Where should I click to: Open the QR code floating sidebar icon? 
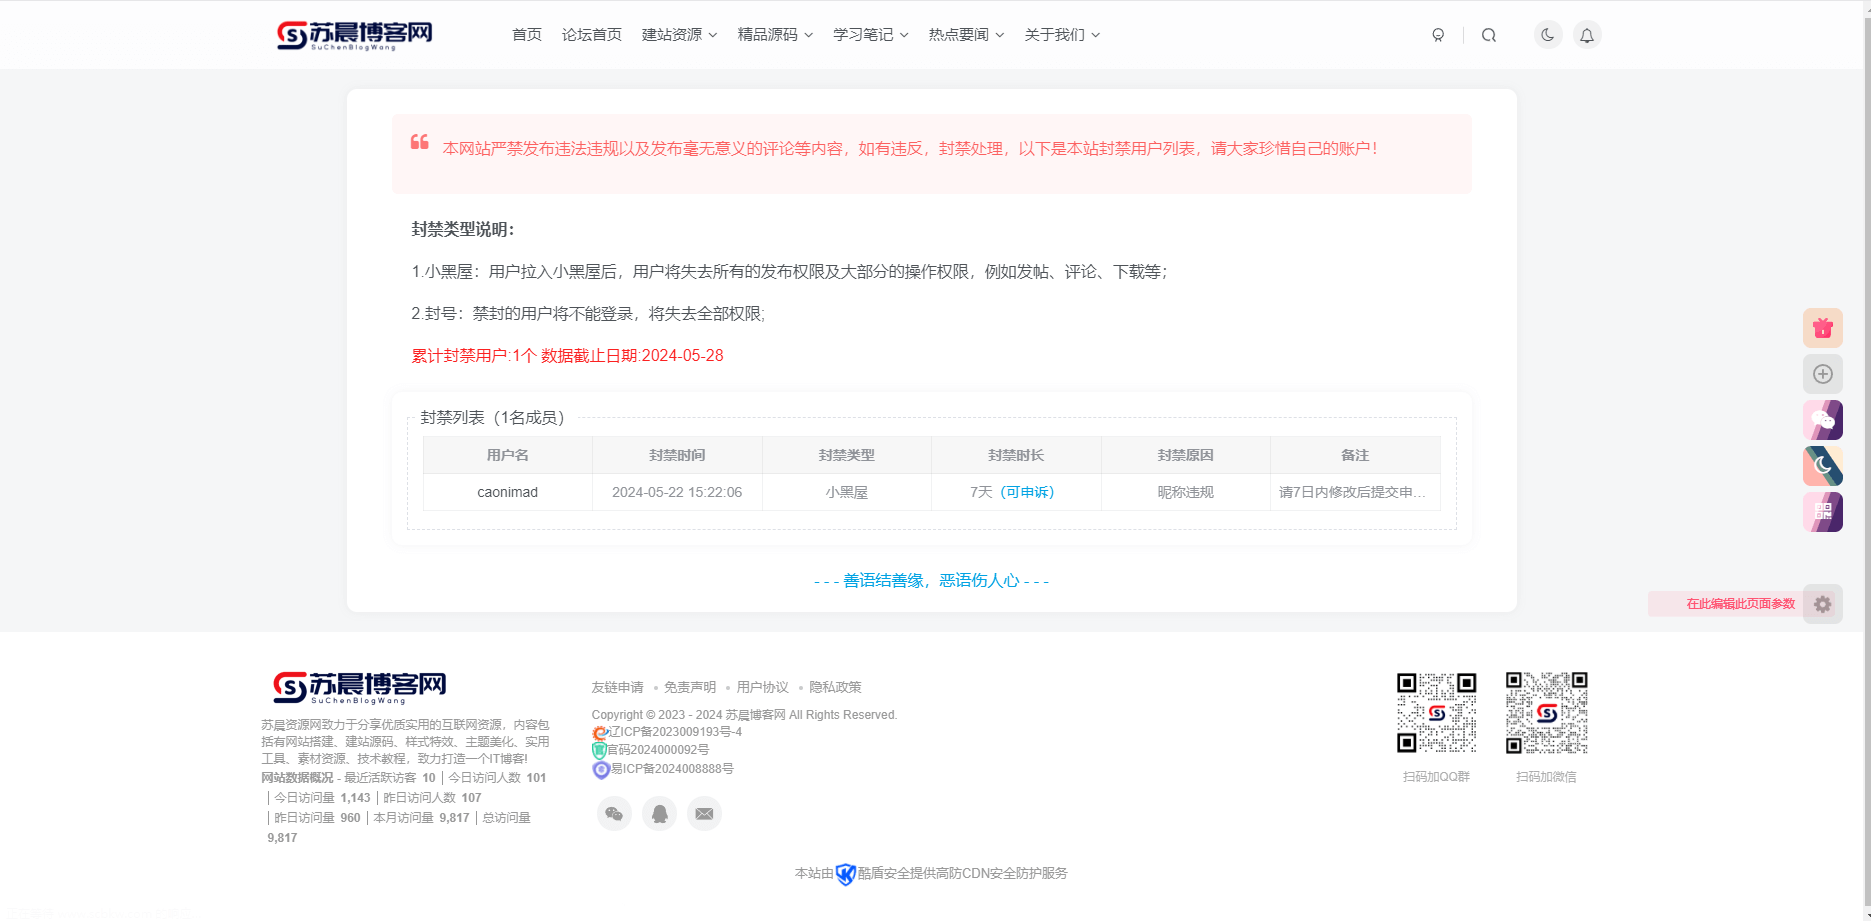pyautogui.click(x=1823, y=512)
